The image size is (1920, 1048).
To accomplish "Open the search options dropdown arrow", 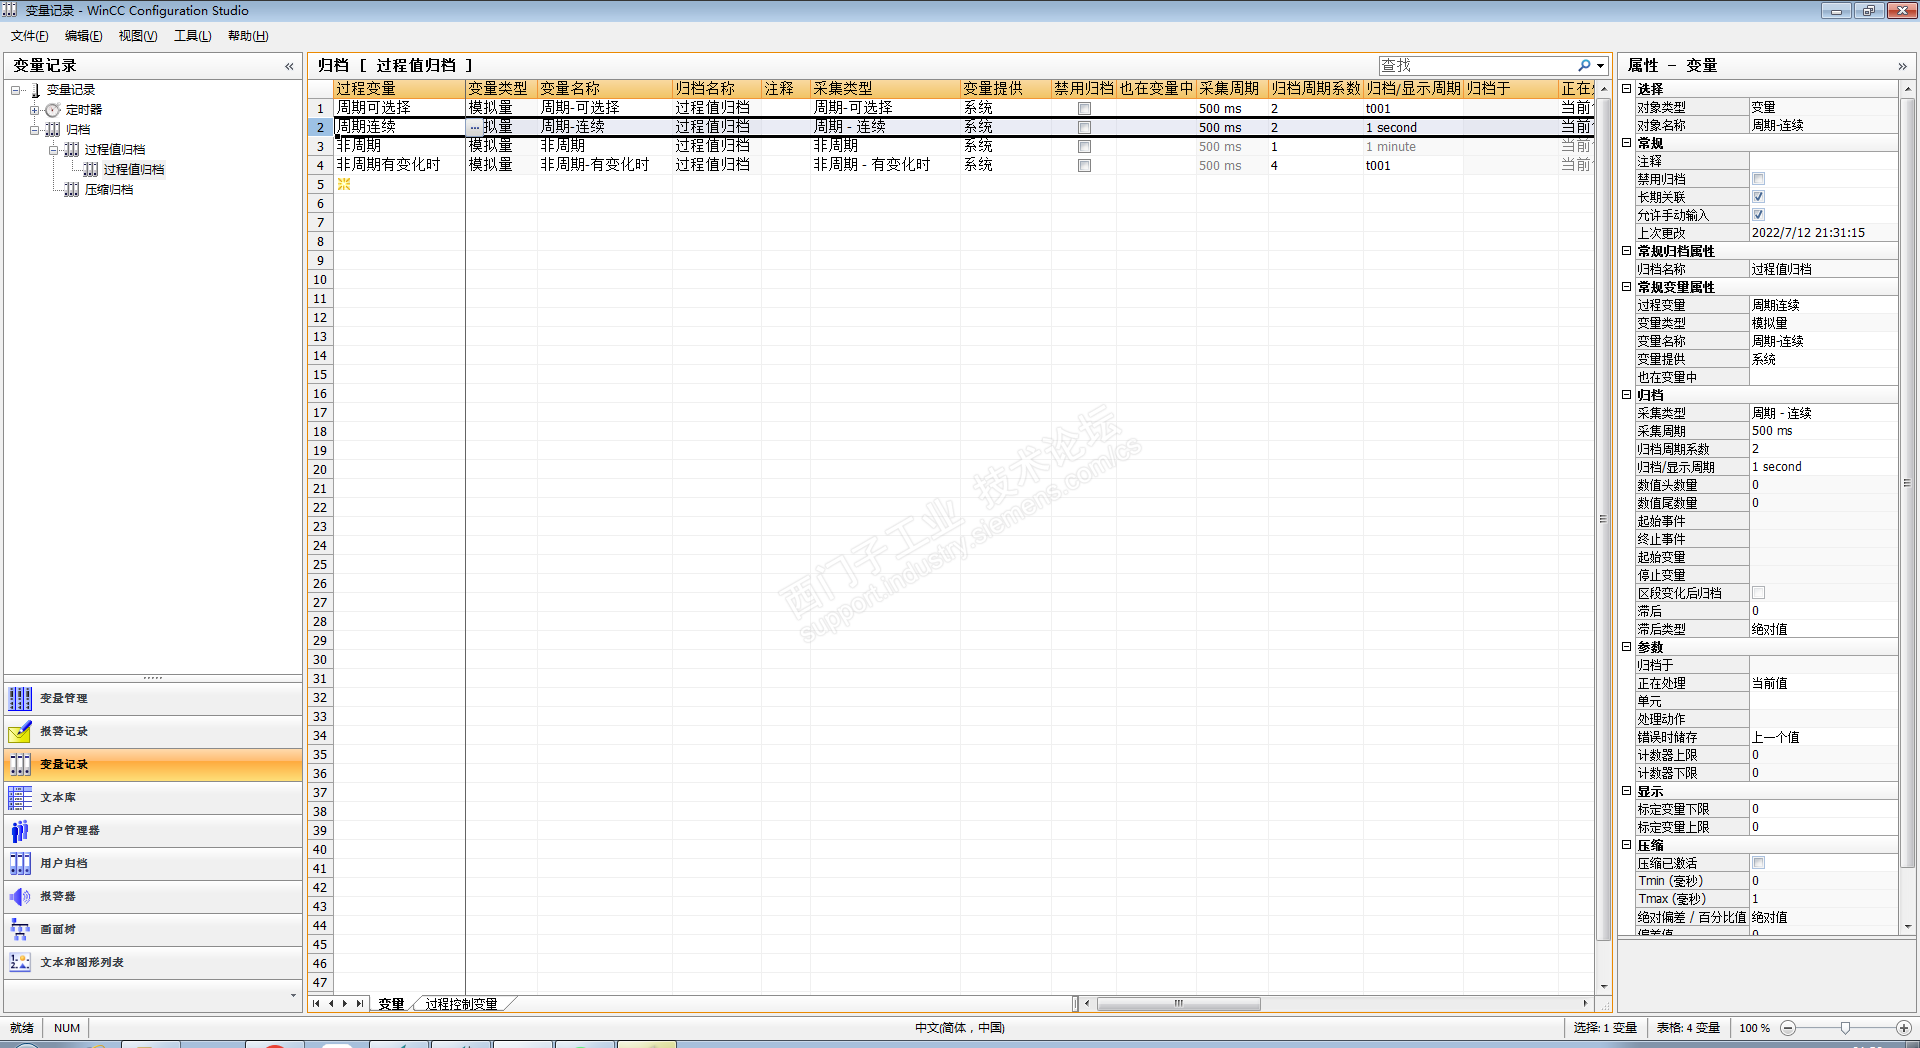I will (1601, 66).
